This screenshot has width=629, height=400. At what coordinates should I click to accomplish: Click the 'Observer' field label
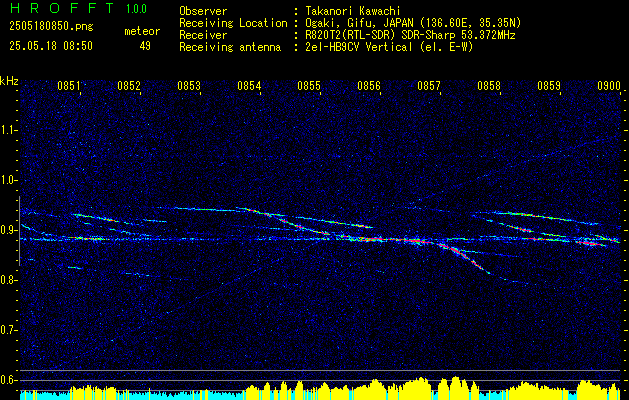[x=203, y=11]
